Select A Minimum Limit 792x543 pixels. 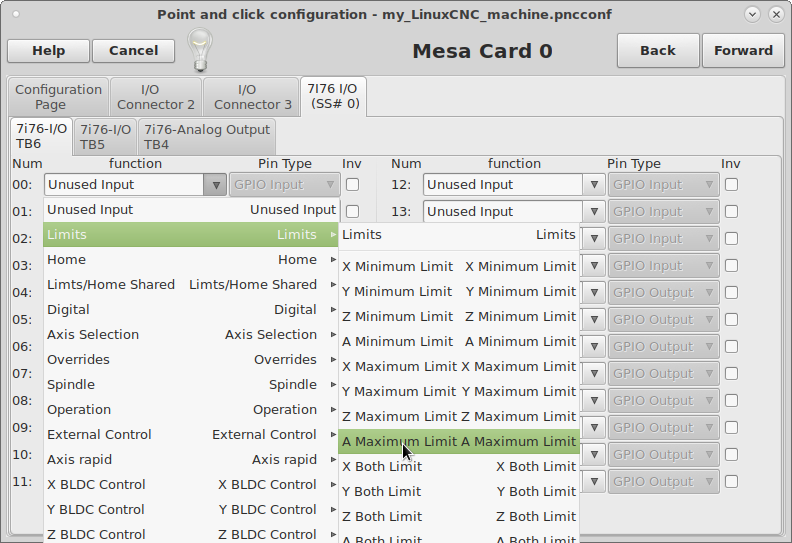[459, 342]
